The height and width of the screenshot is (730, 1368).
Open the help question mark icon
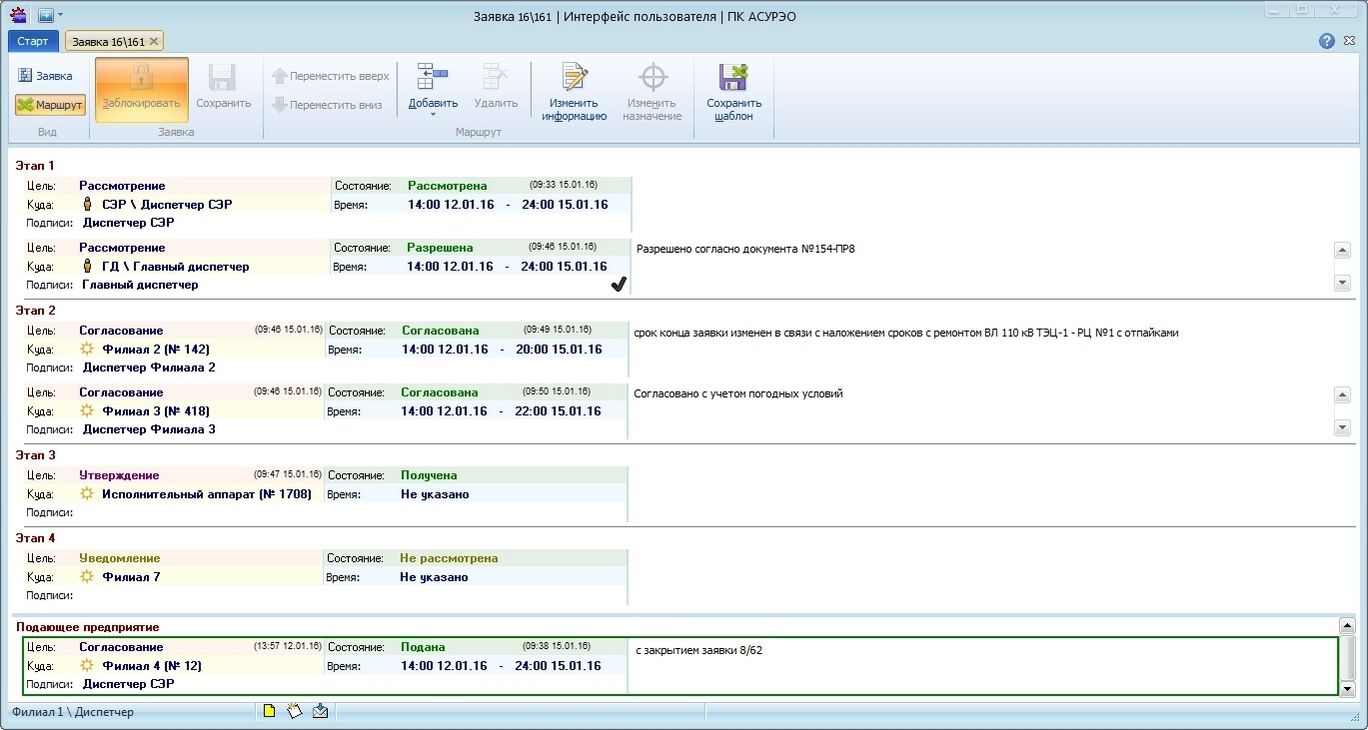1327,41
